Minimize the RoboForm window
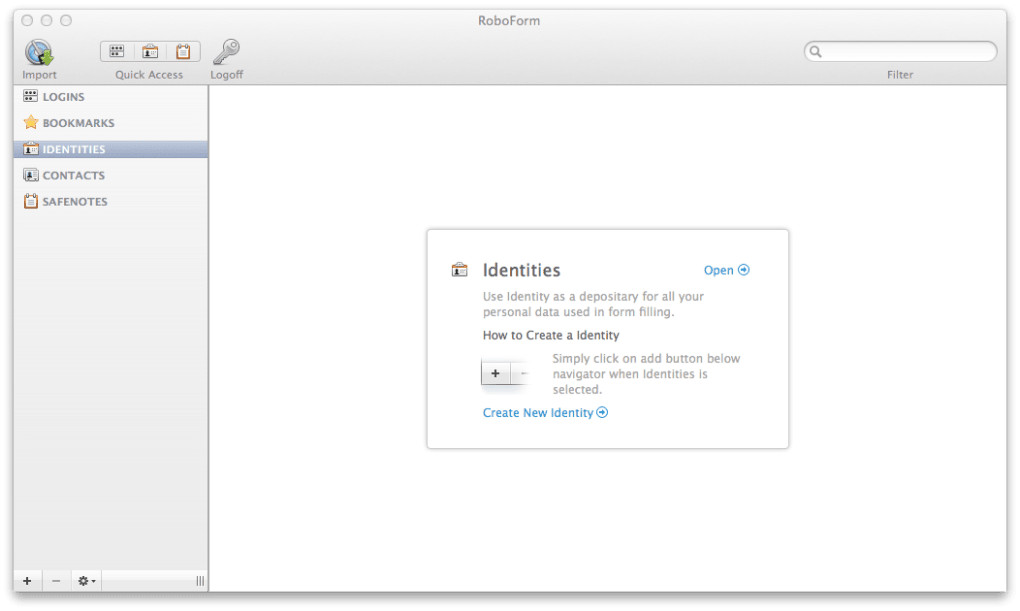 [x=46, y=20]
